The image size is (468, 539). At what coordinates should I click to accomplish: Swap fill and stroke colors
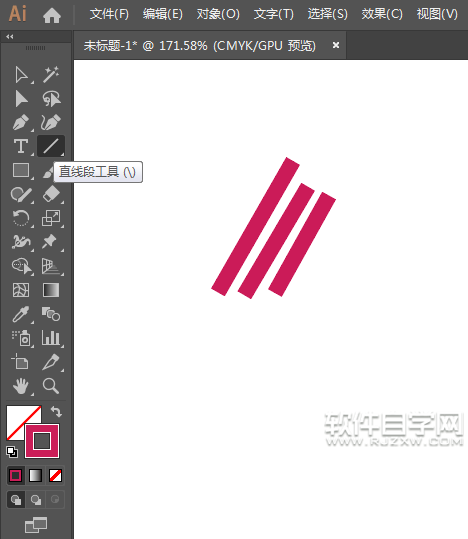56,411
